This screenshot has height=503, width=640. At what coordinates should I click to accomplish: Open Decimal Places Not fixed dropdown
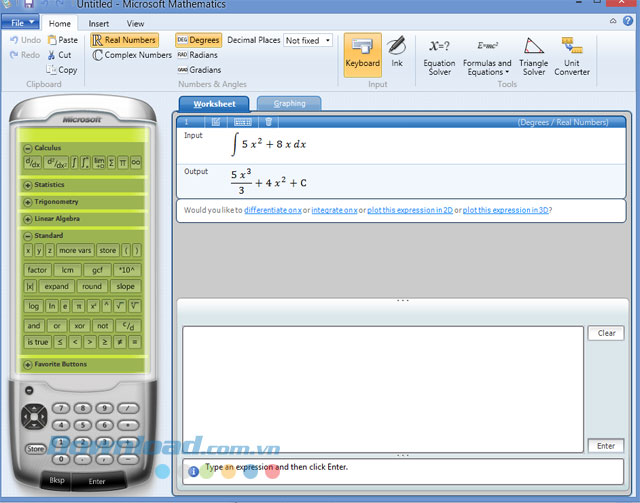tap(308, 40)
